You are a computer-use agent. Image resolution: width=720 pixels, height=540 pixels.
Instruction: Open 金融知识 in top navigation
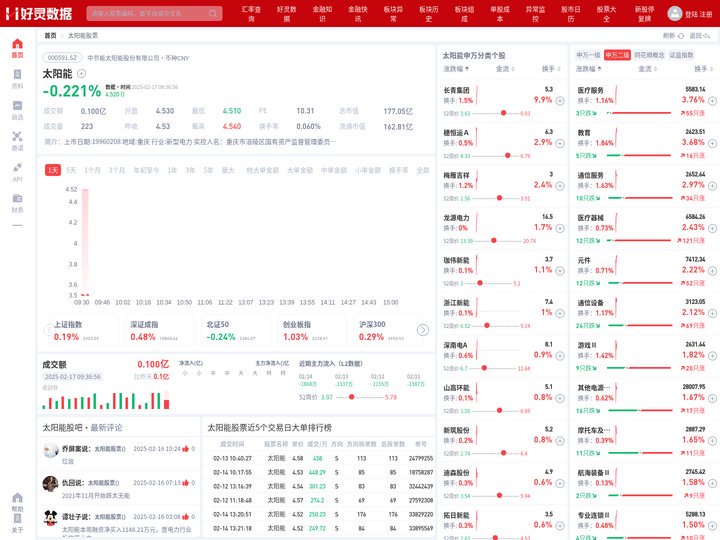point(322,14)
